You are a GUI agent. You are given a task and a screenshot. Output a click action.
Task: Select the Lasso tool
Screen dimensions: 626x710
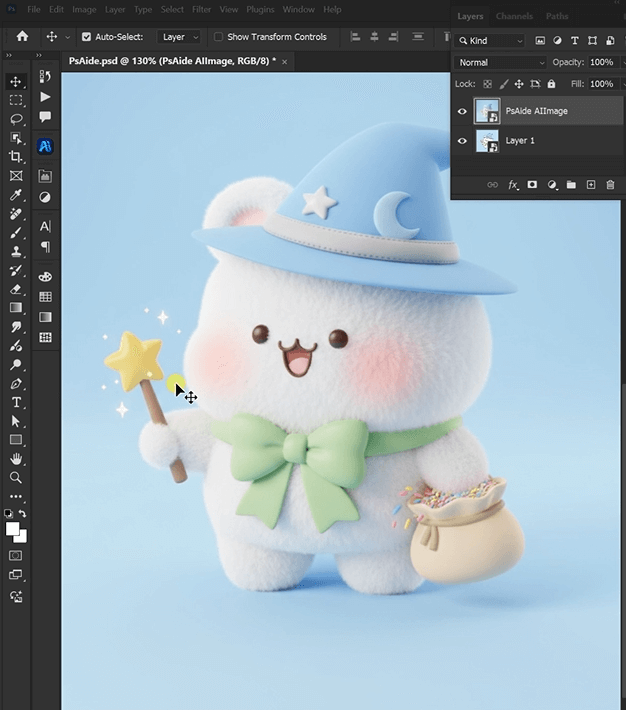16,119
